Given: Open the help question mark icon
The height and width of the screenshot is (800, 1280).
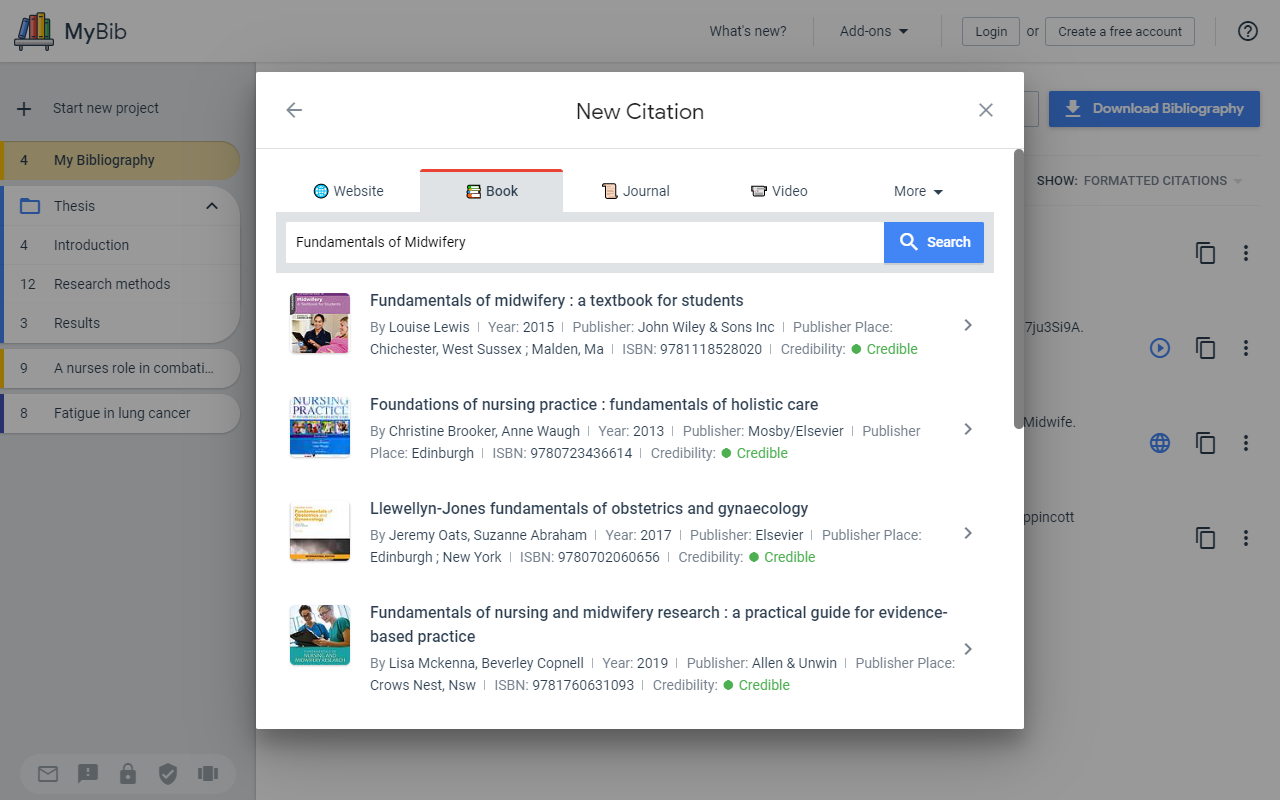Looking at the screenshot, I should [x=1248, y=31].
